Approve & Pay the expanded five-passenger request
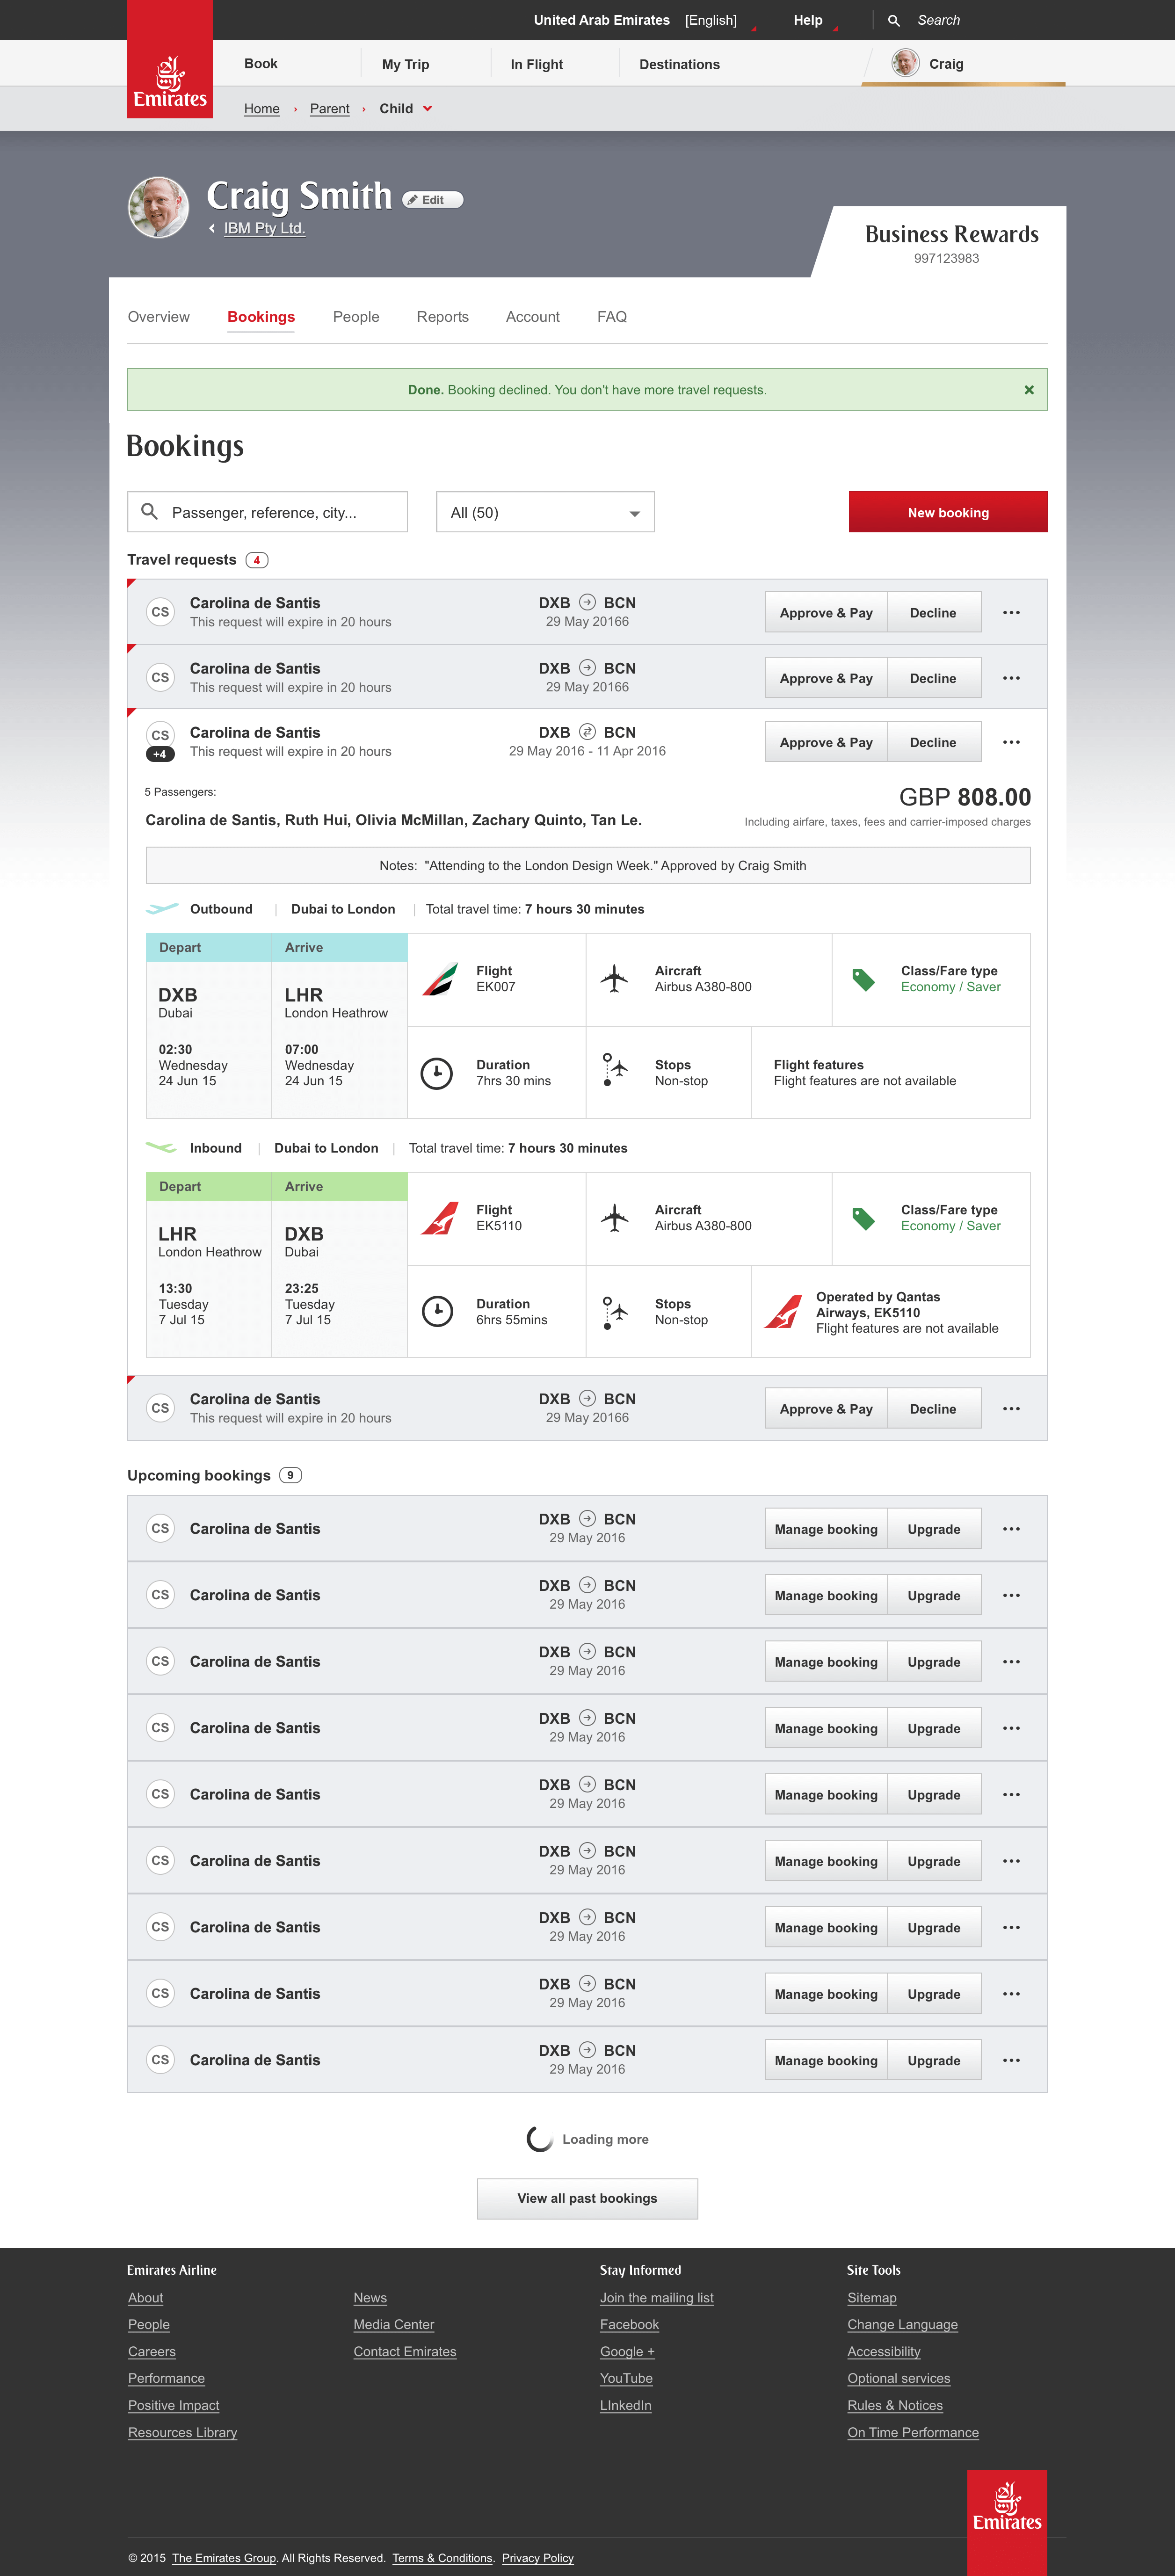The width and height of the screenshot is (1175, 2576). (x=826, y=742)
